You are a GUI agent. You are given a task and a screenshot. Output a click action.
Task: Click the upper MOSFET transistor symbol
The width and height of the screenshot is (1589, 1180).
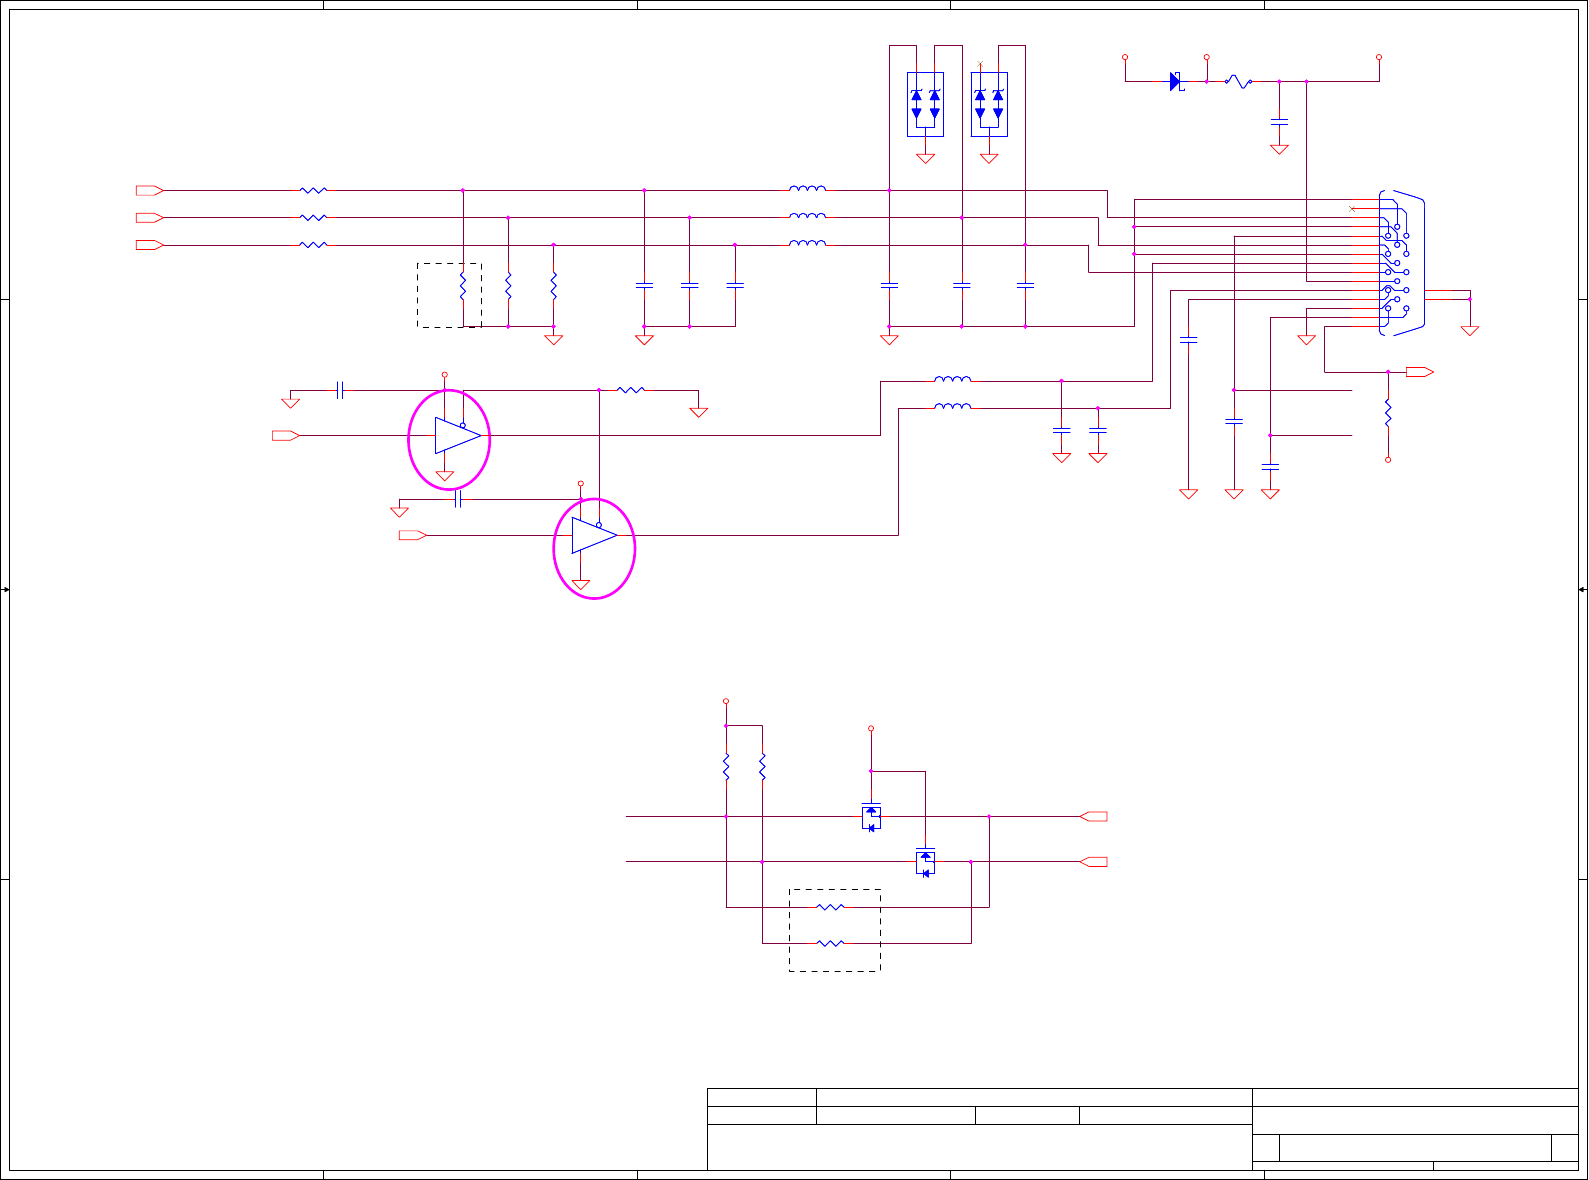click(x=871, y=816)
